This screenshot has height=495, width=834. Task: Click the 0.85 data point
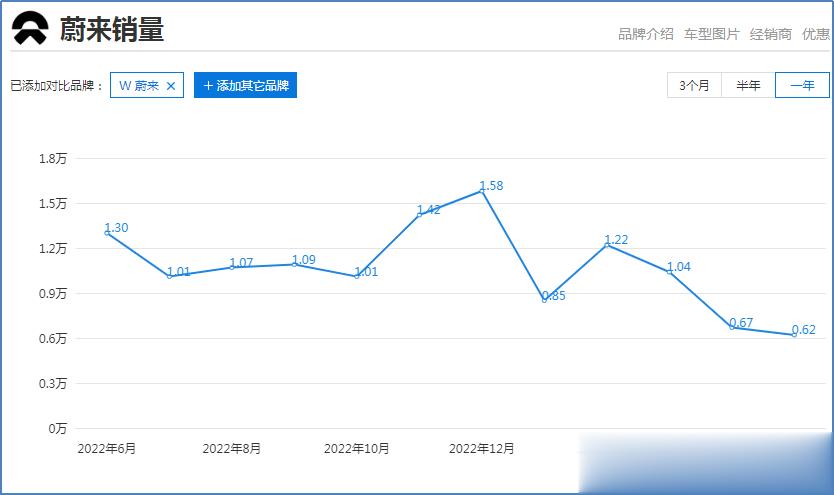tap(544, 300)
